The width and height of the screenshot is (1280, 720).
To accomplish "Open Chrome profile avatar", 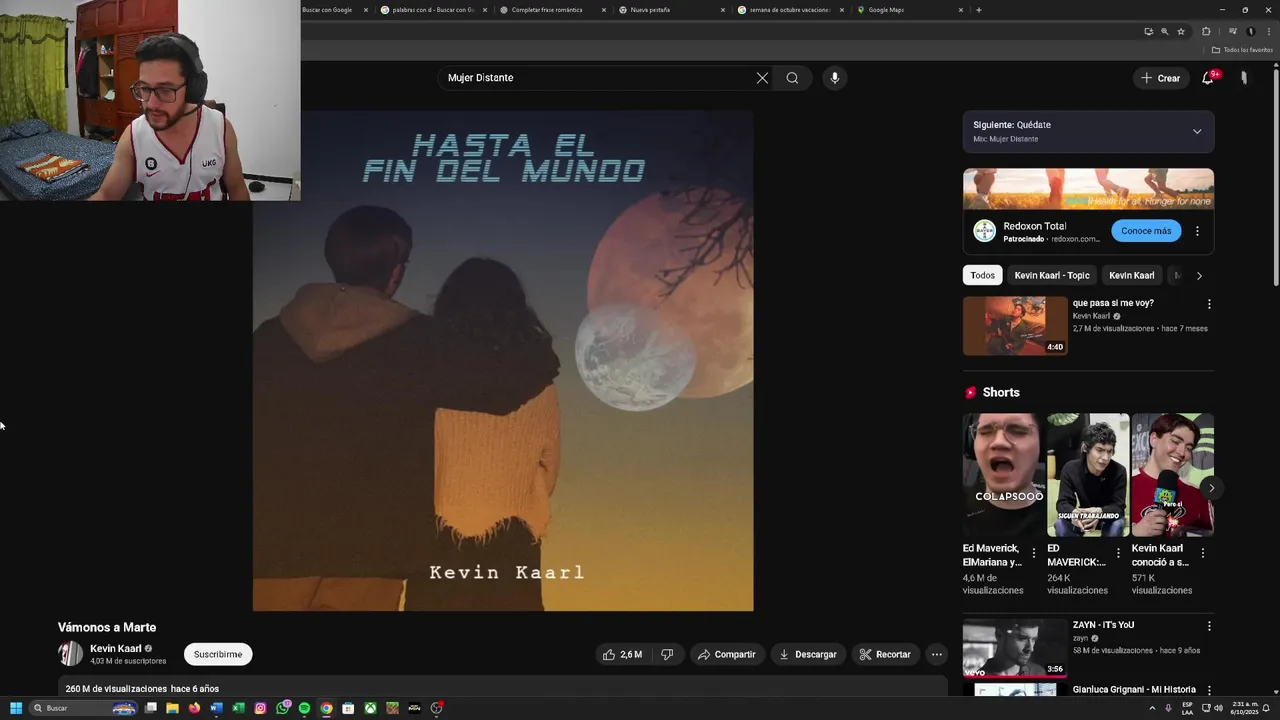I will click(x=1250, y=31).
